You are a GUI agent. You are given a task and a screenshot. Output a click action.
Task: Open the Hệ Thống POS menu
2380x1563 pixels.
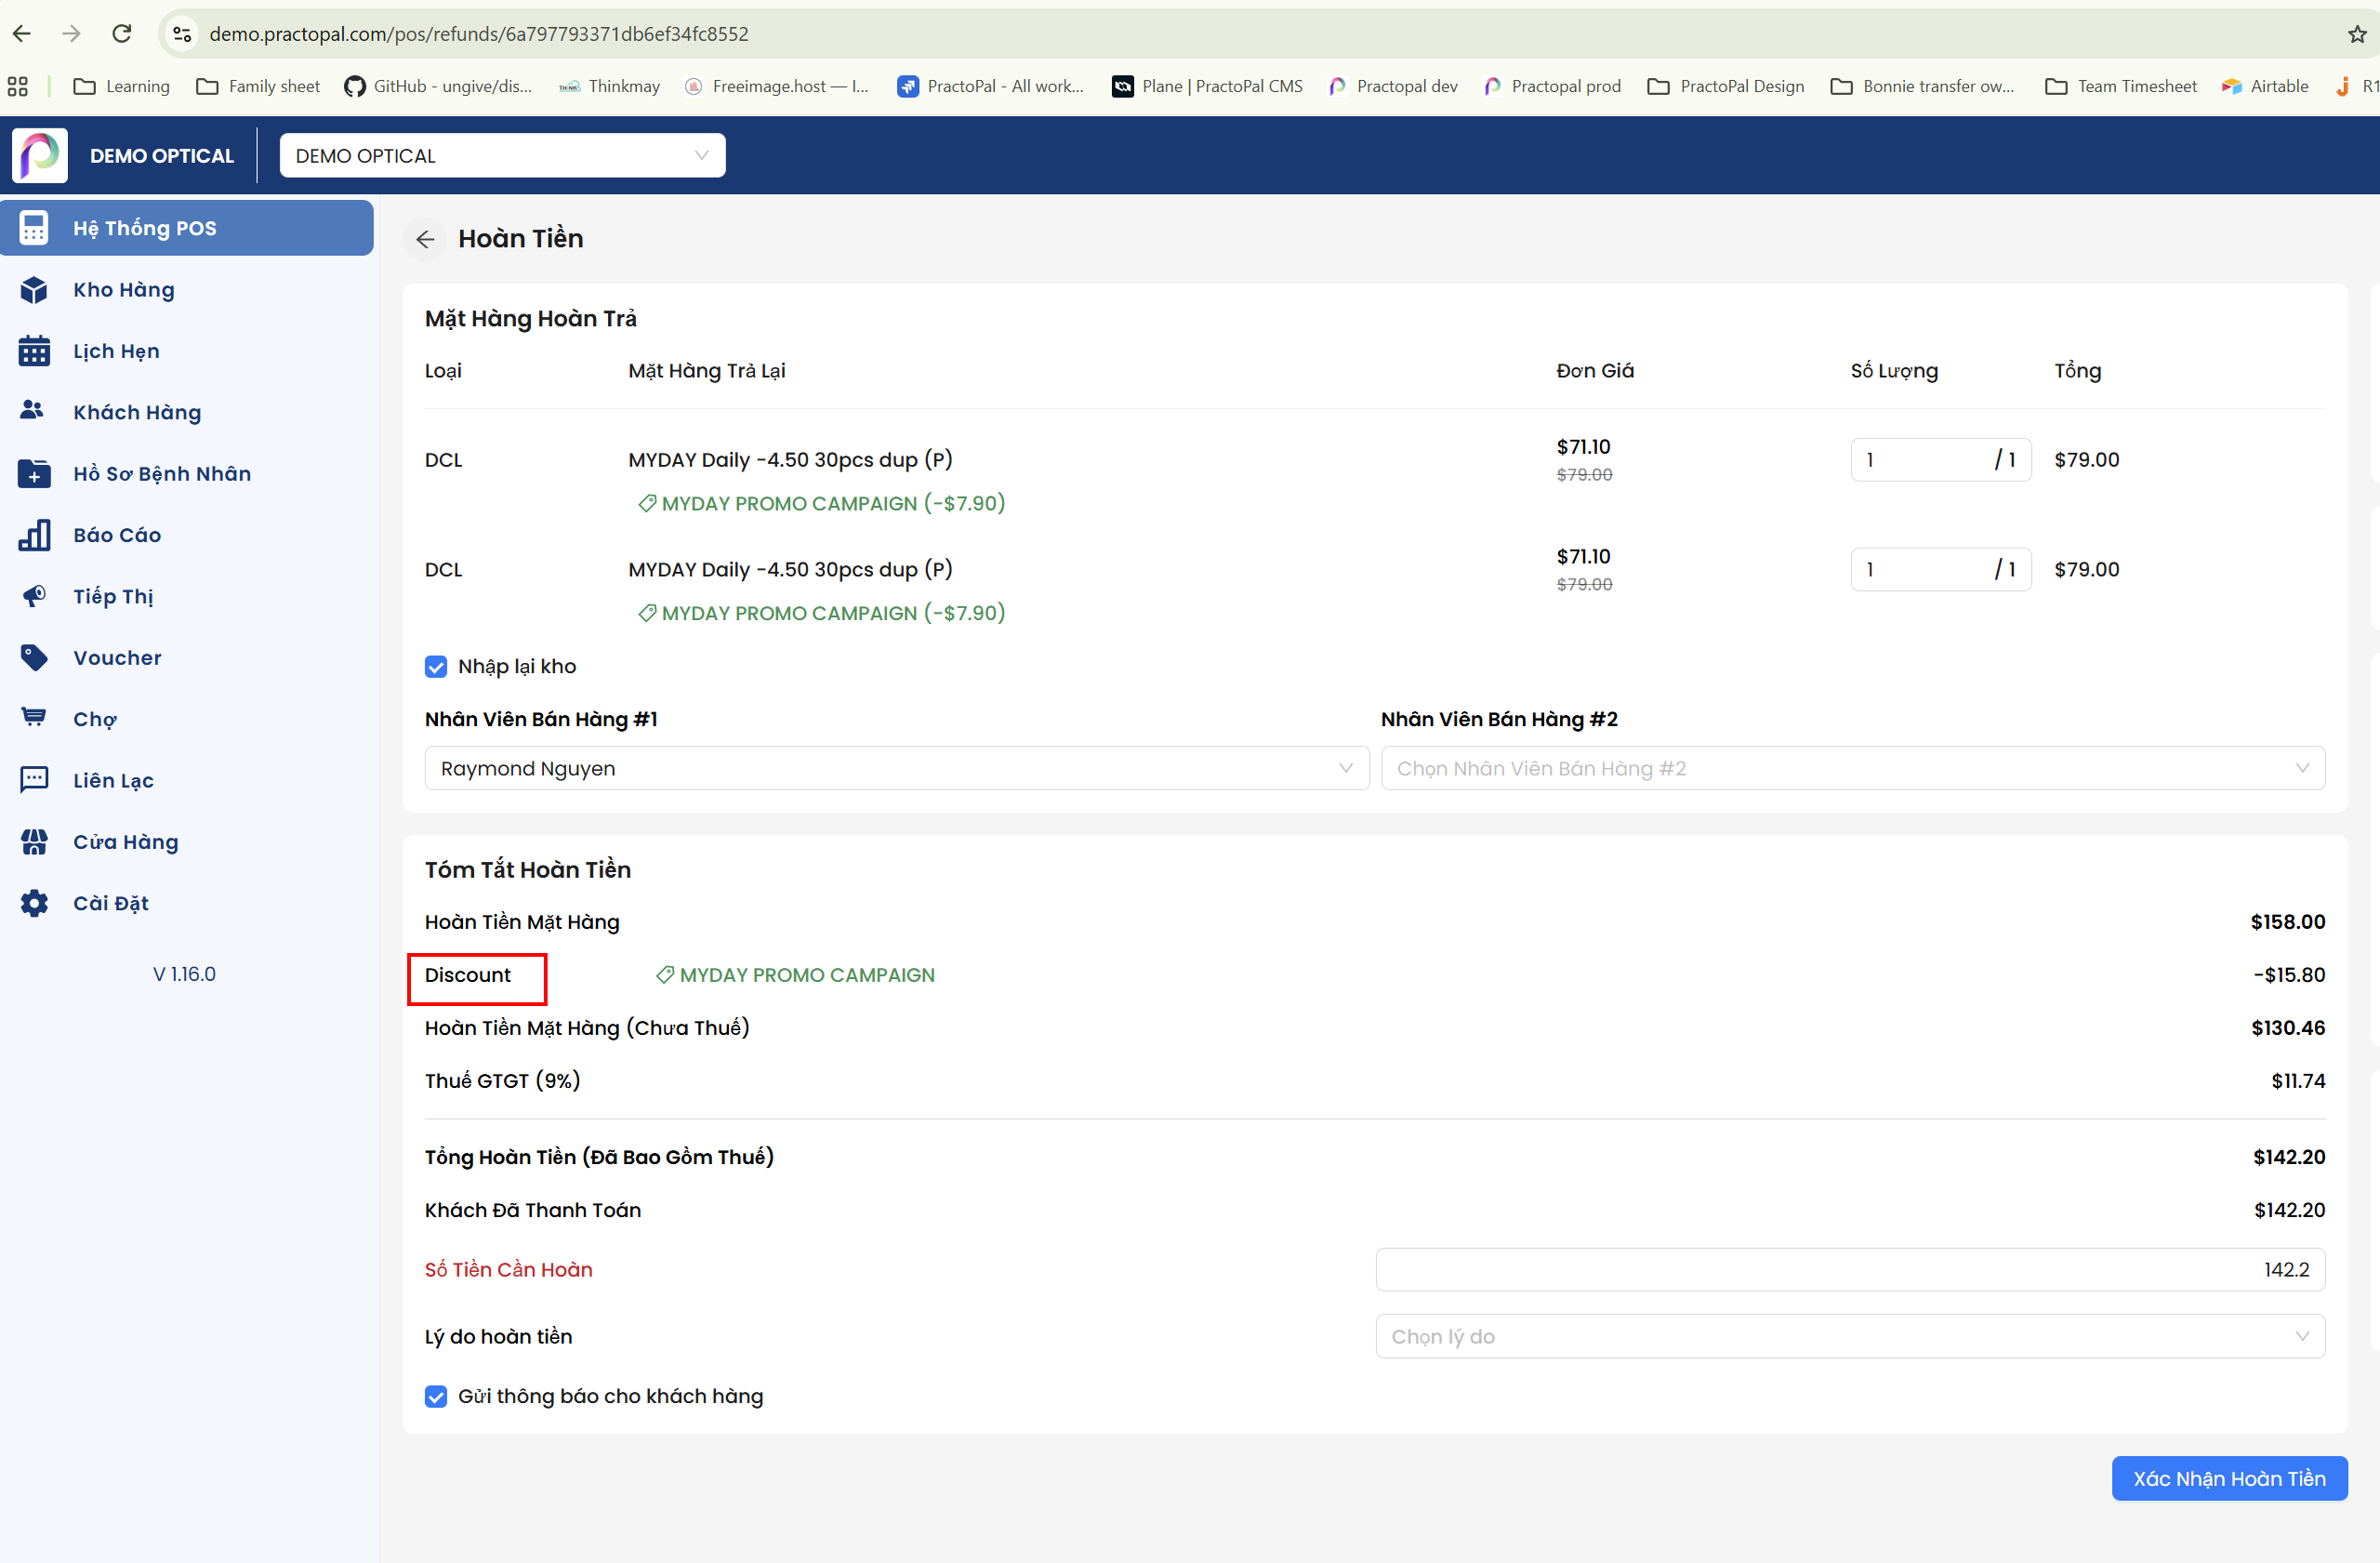coord(187,228)
